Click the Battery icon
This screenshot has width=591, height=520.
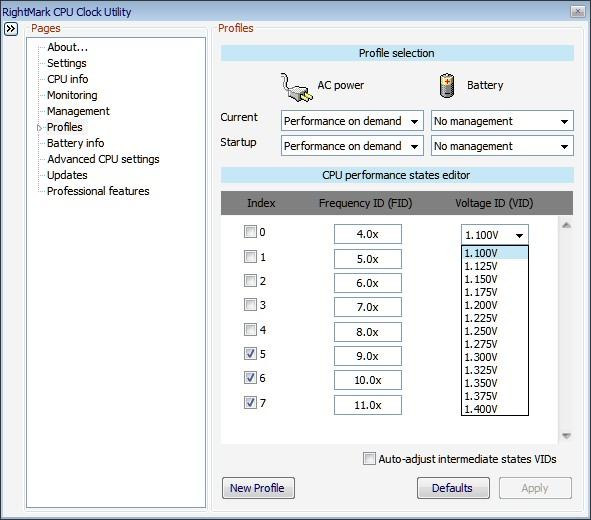click(447, 86)
